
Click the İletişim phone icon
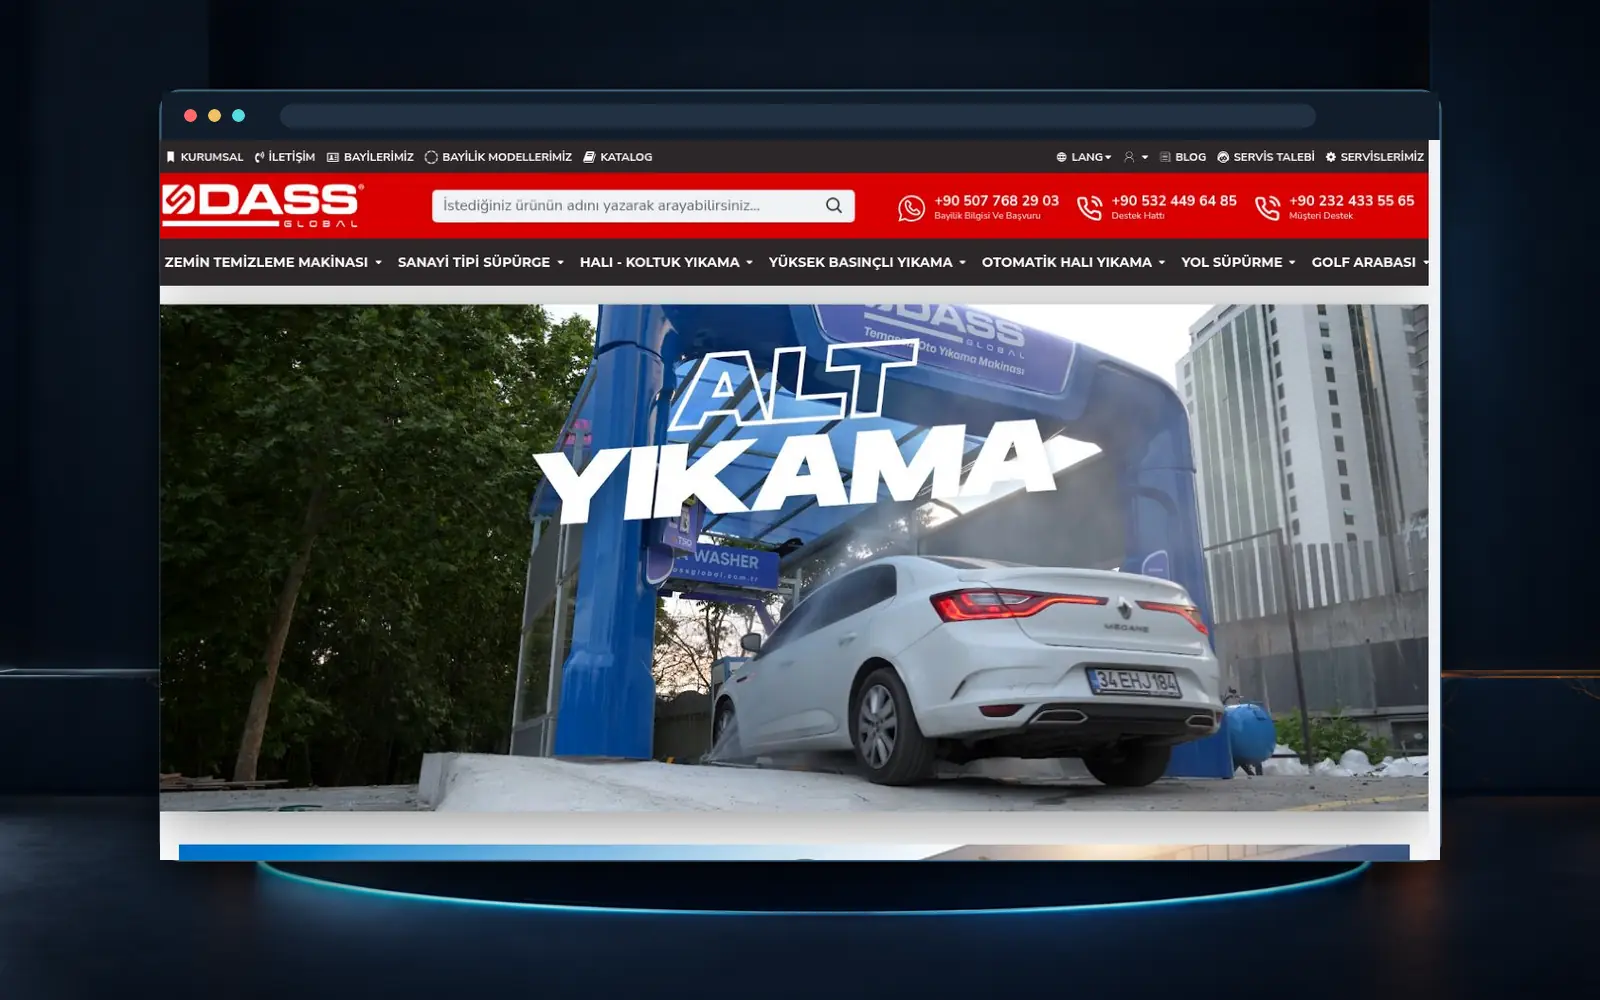pyautogui.click(x=259, y=157)
